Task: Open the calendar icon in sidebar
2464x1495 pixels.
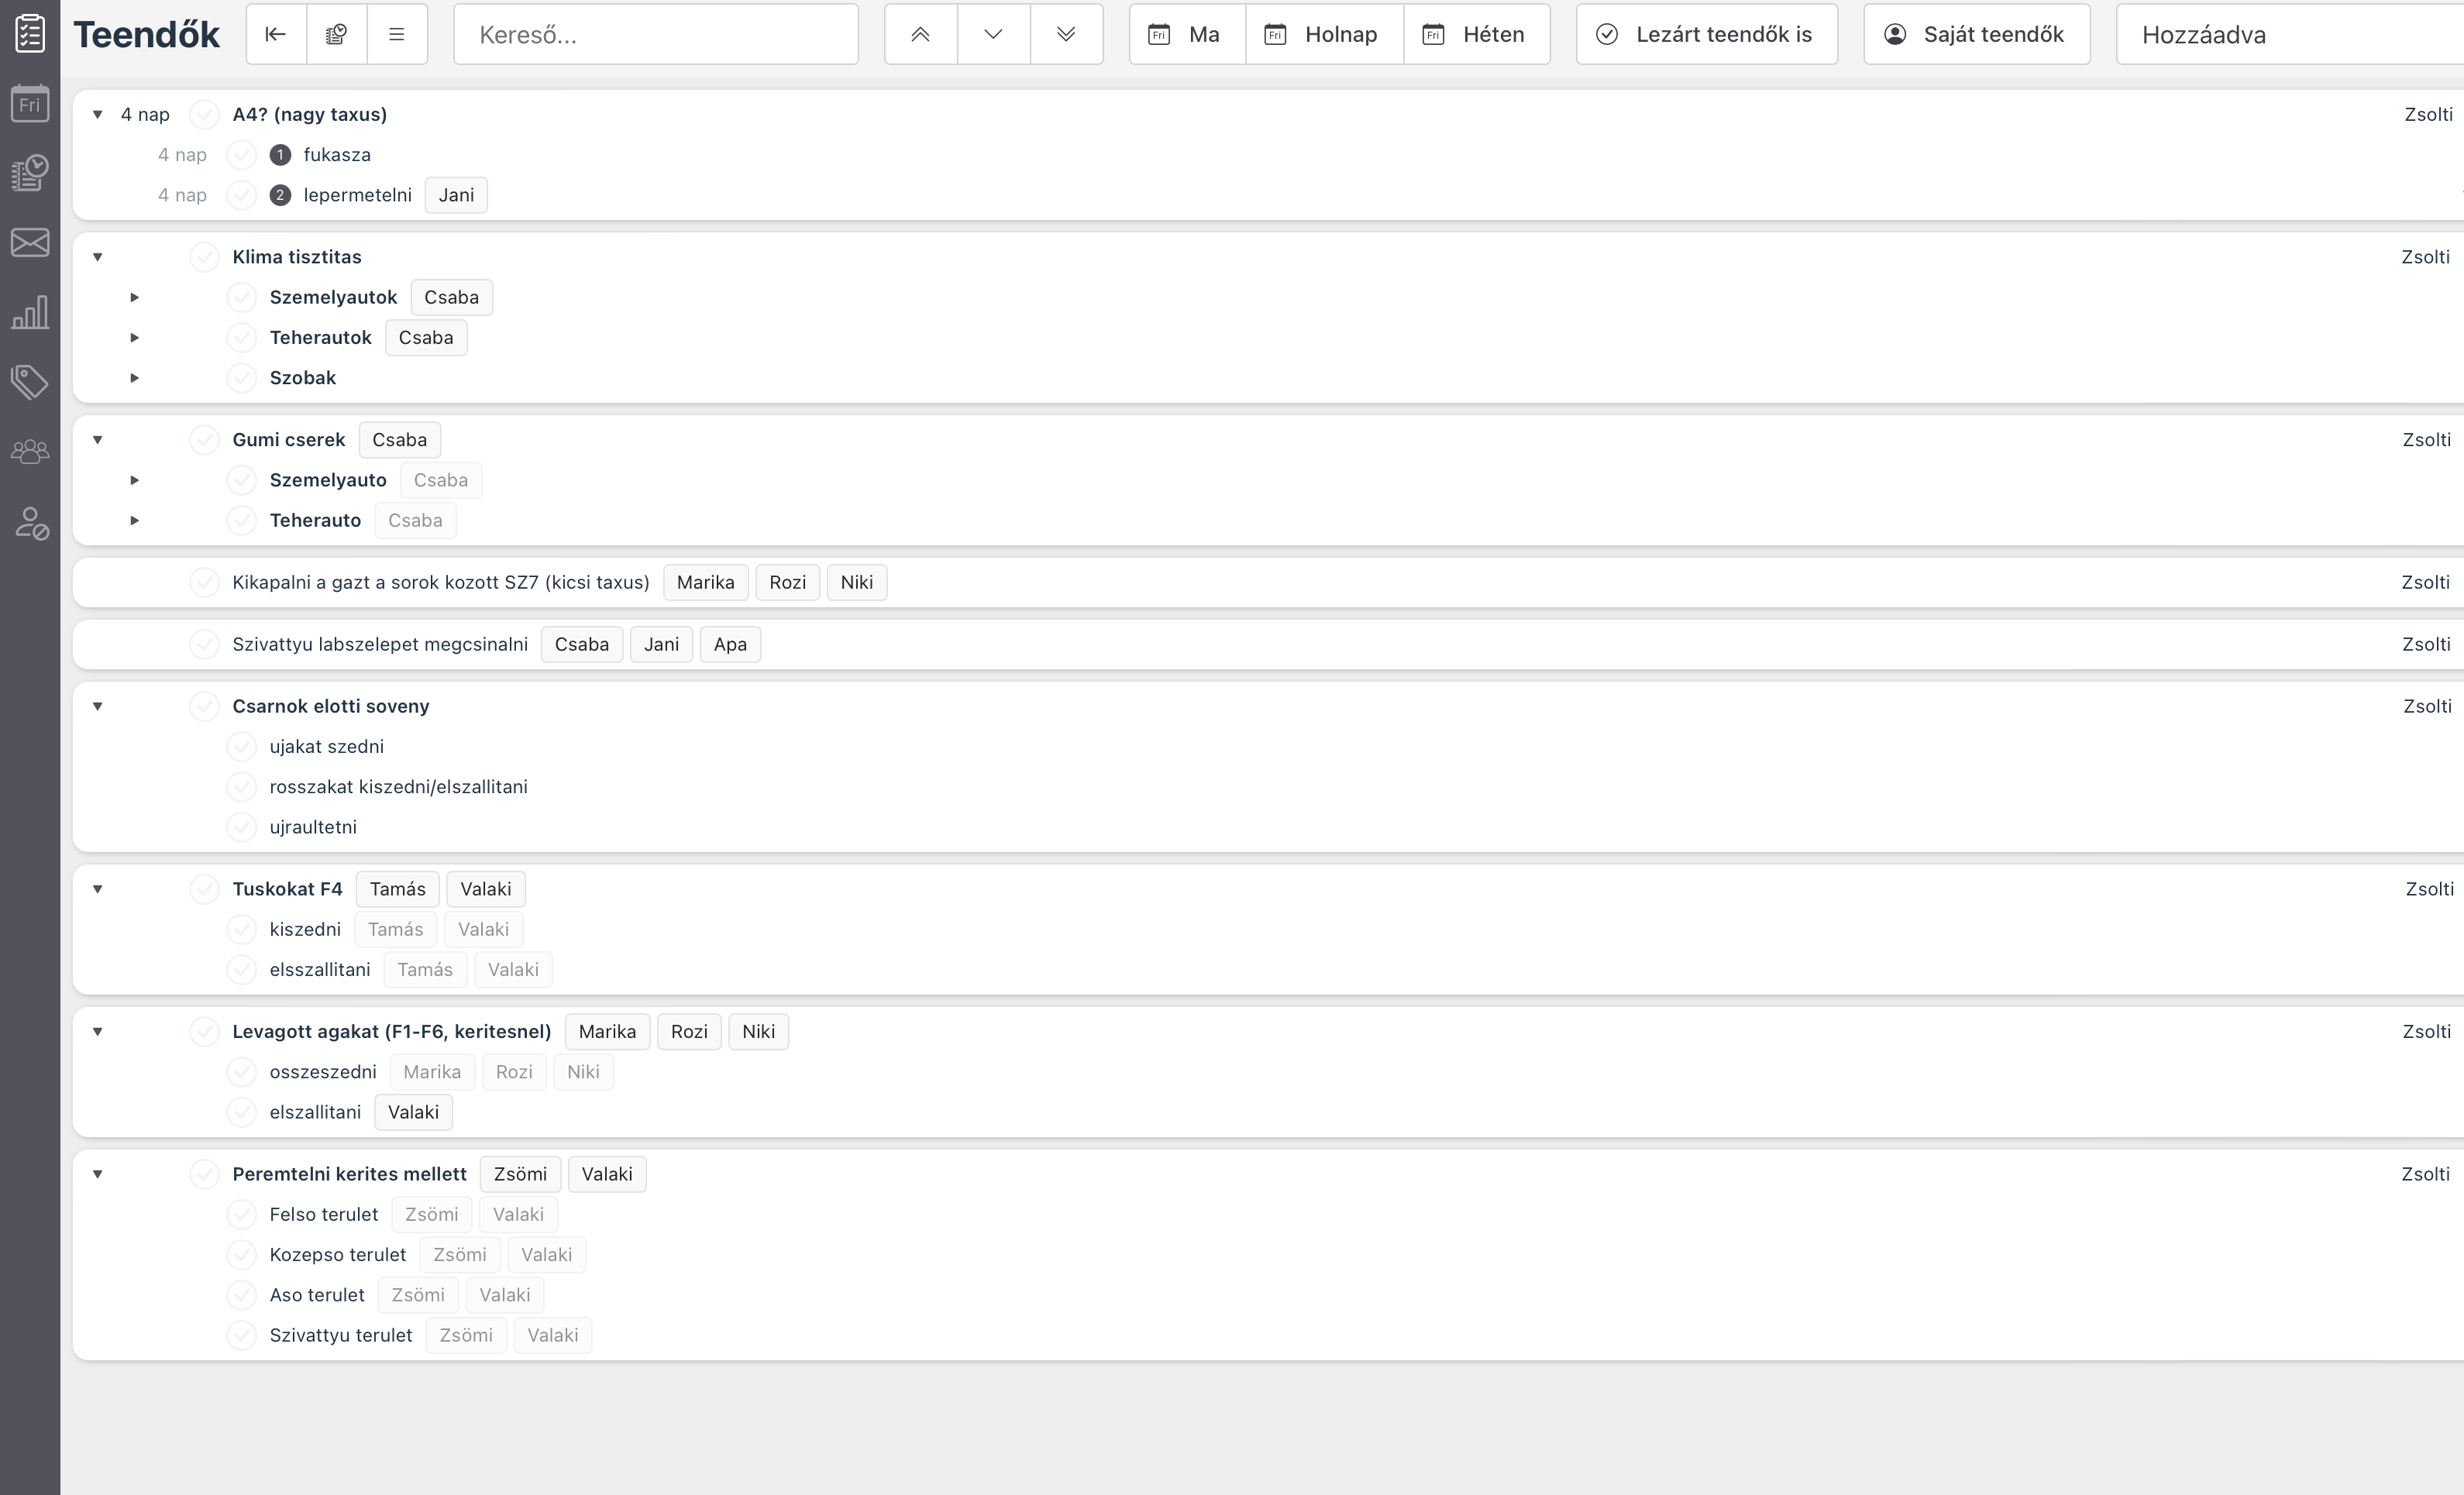Action: (x=30, y=103)
